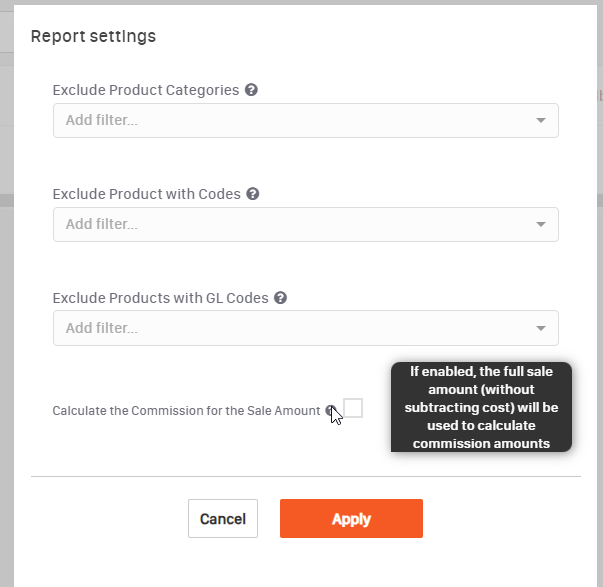Viewport: 603px width, 587px height.
Task: Focus the Add filter field under Product Categories
Action: (306, 120)
